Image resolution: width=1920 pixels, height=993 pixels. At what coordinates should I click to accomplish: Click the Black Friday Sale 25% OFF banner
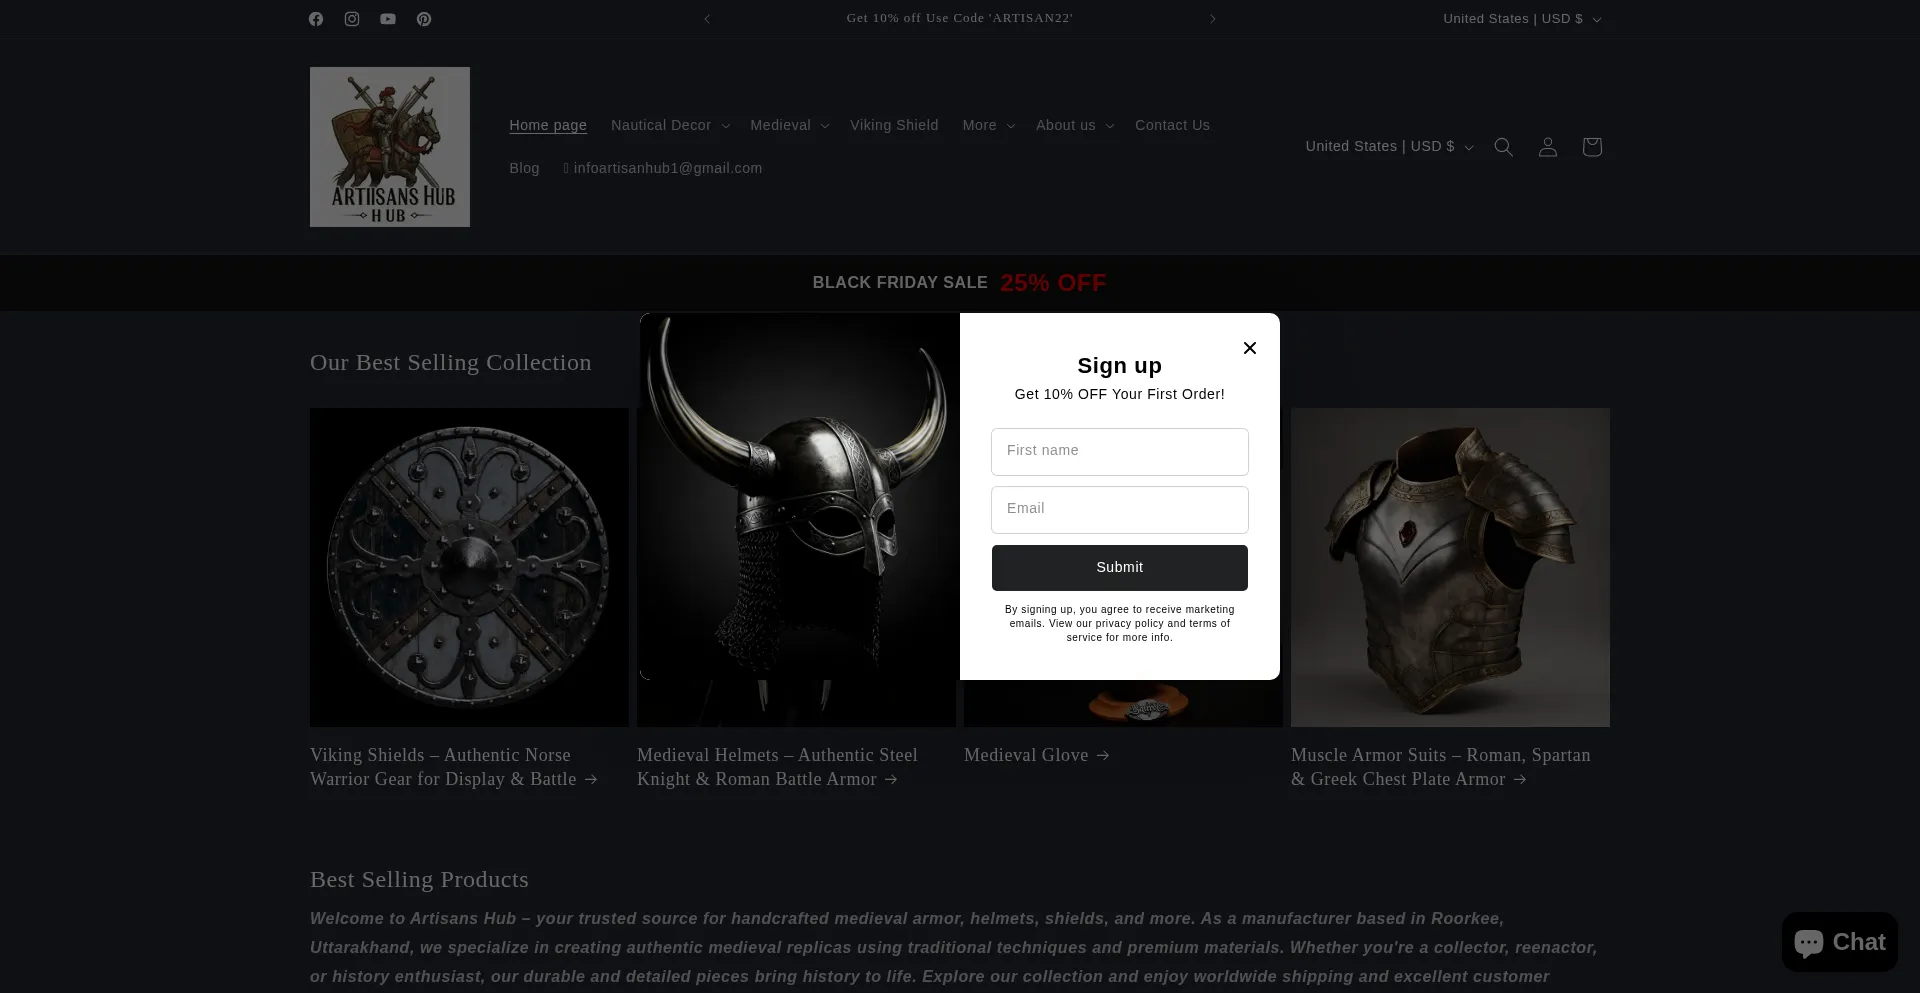coord(960,283)
